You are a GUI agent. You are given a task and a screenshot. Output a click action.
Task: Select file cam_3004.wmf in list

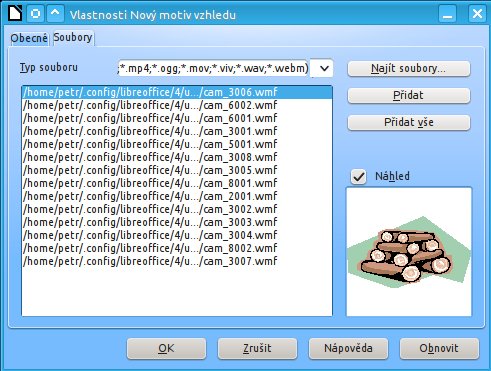tap(177, 235)
